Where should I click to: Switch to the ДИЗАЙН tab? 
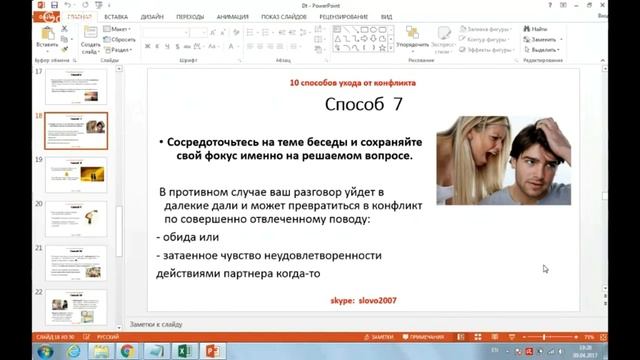point(152,17)
